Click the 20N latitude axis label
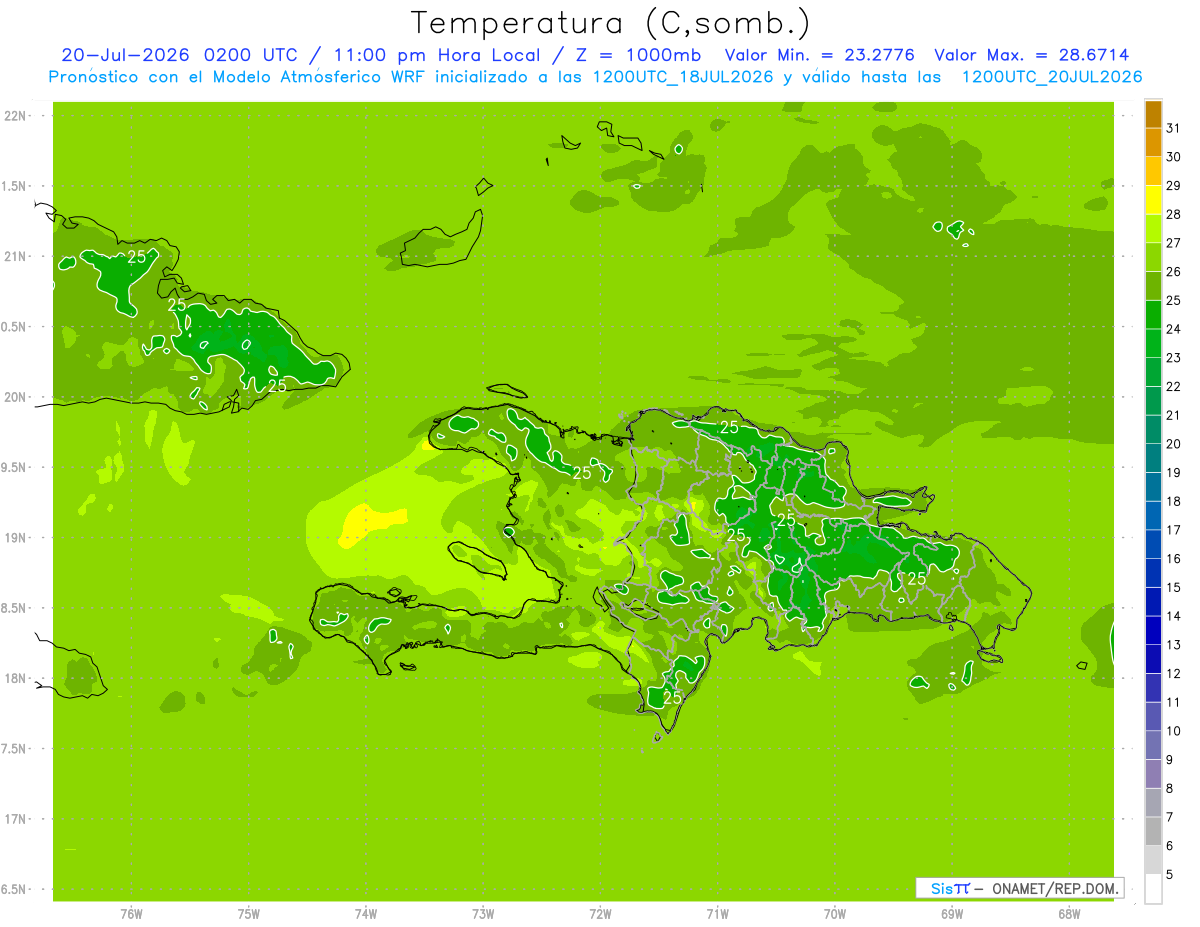 pos(17,397)
